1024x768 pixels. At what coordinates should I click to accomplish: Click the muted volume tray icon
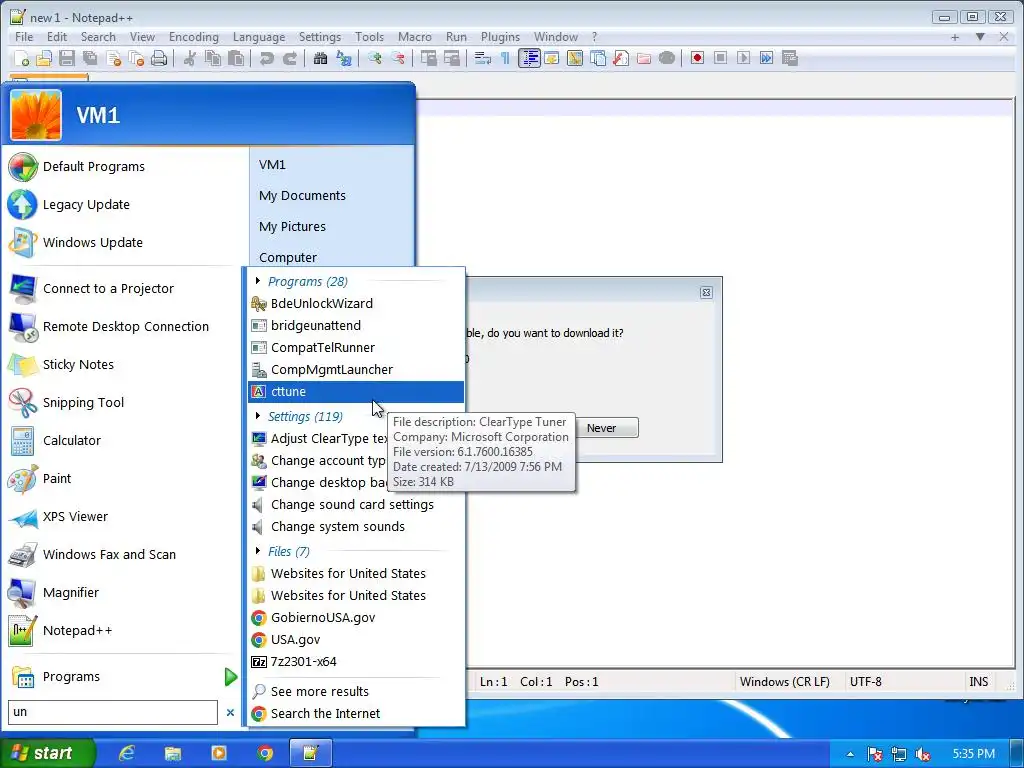pos(923,754)
